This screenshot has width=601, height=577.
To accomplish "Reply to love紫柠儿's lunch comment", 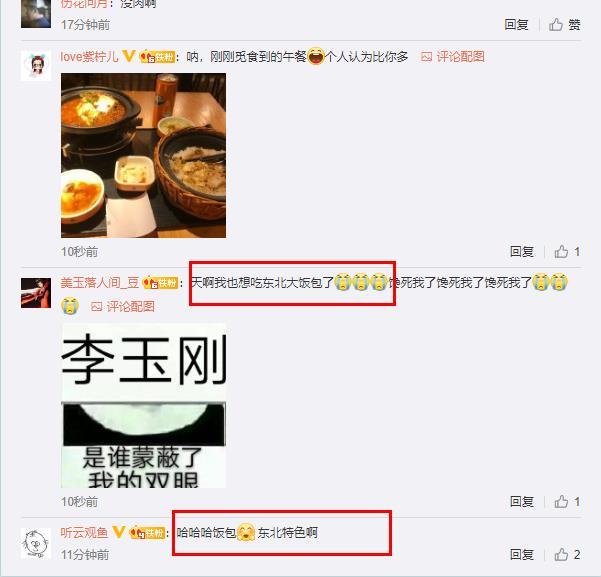I will [x=522, y=252].
